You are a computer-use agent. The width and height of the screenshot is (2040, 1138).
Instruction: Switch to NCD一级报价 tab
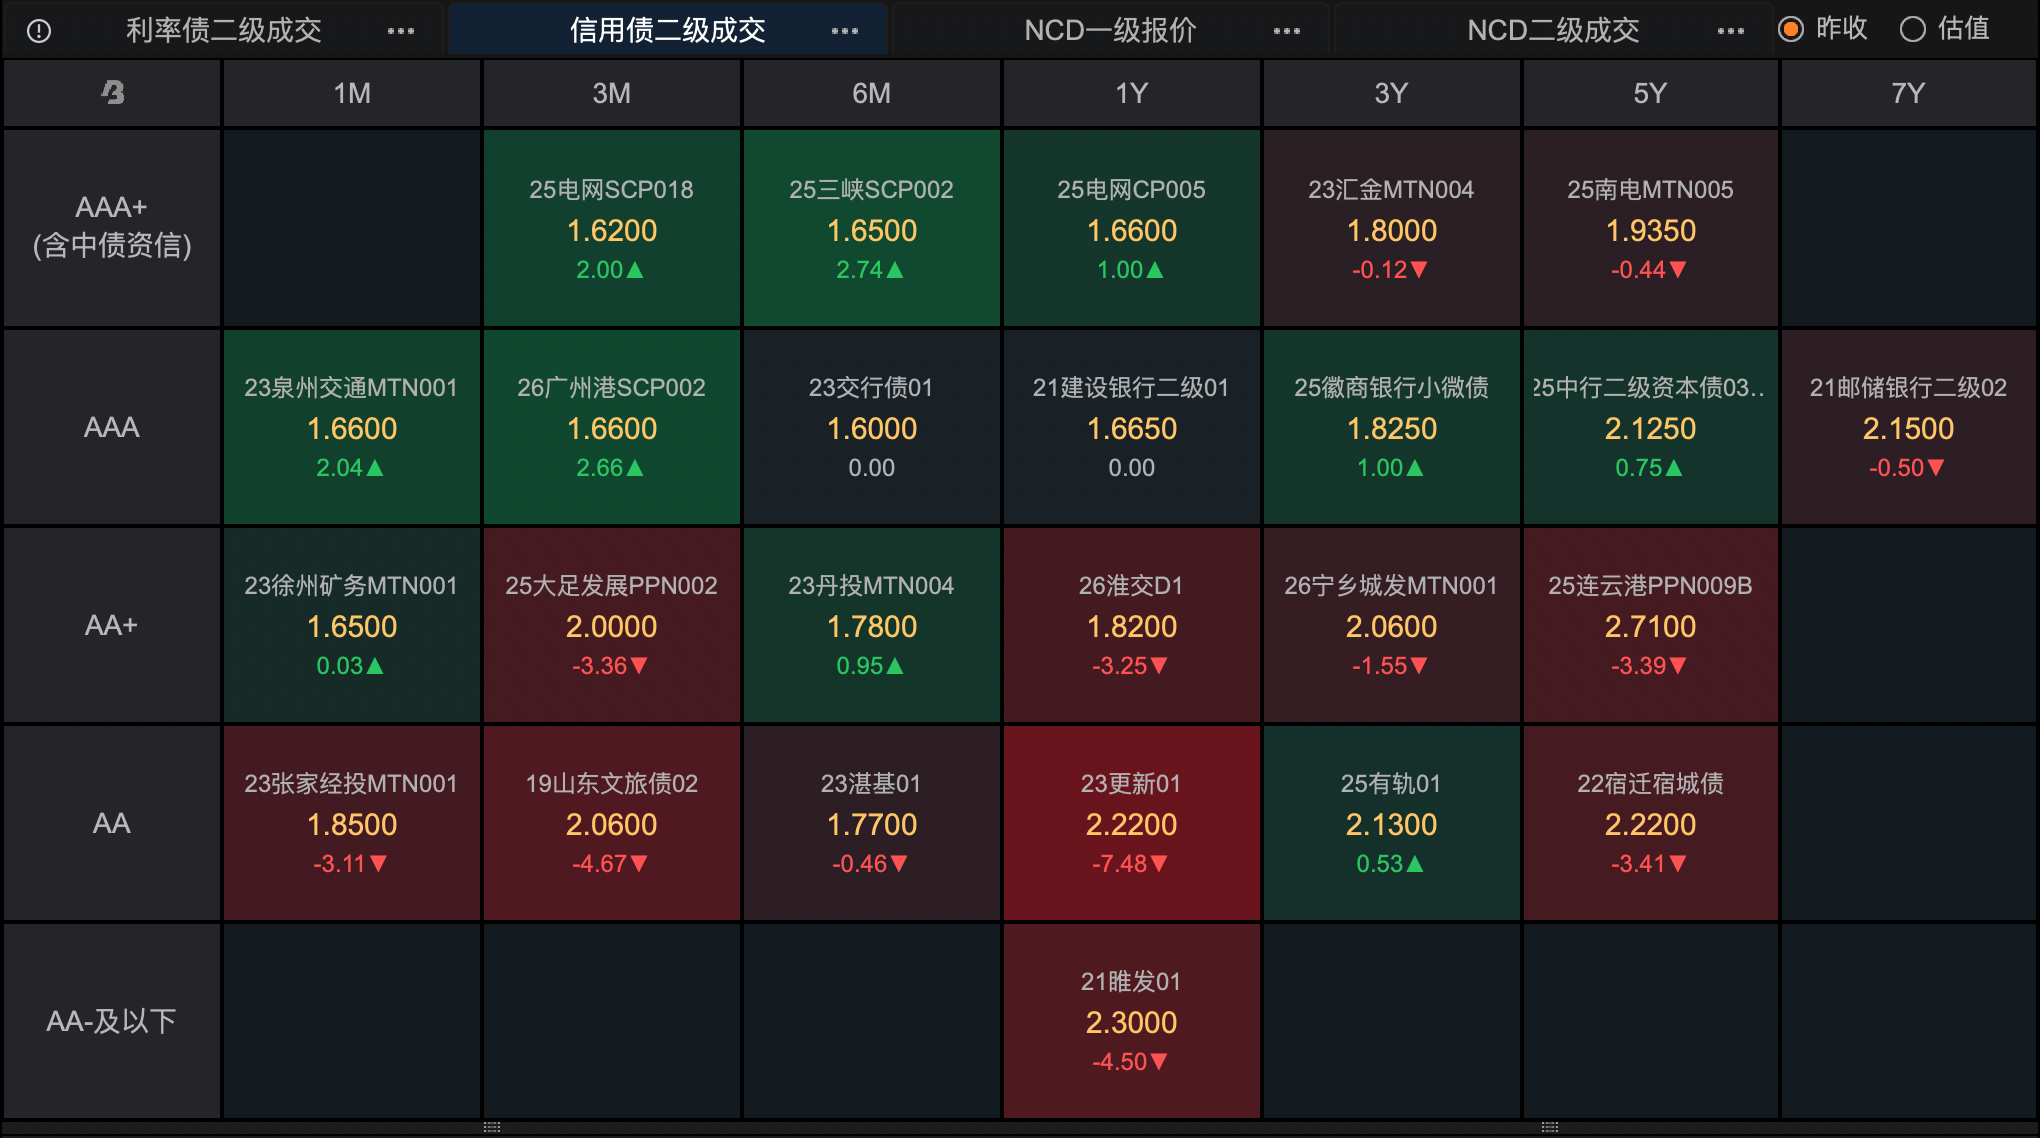point(1110,31)
